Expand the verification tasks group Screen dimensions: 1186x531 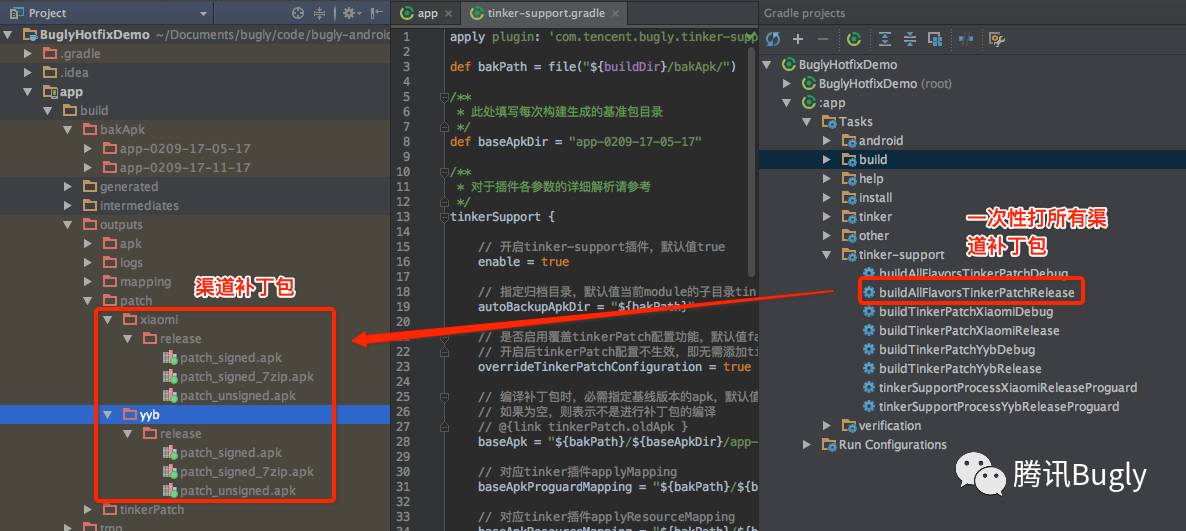point(828,425)
